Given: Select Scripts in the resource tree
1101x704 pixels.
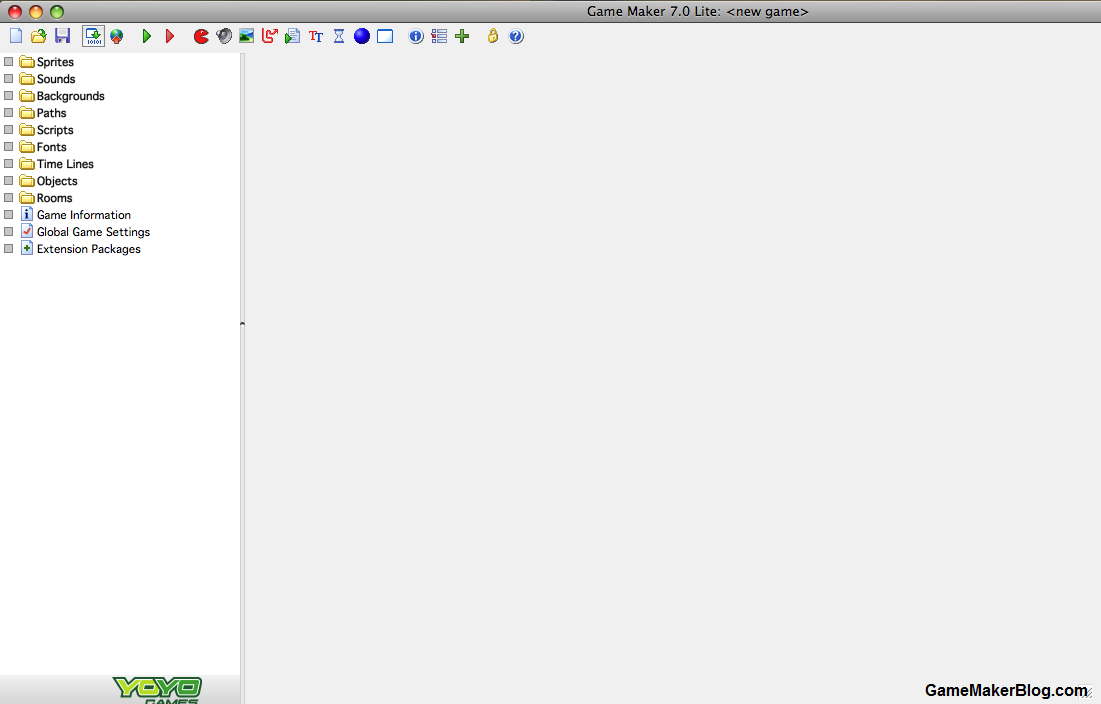Looking at the screenshot, I should 55,130.
